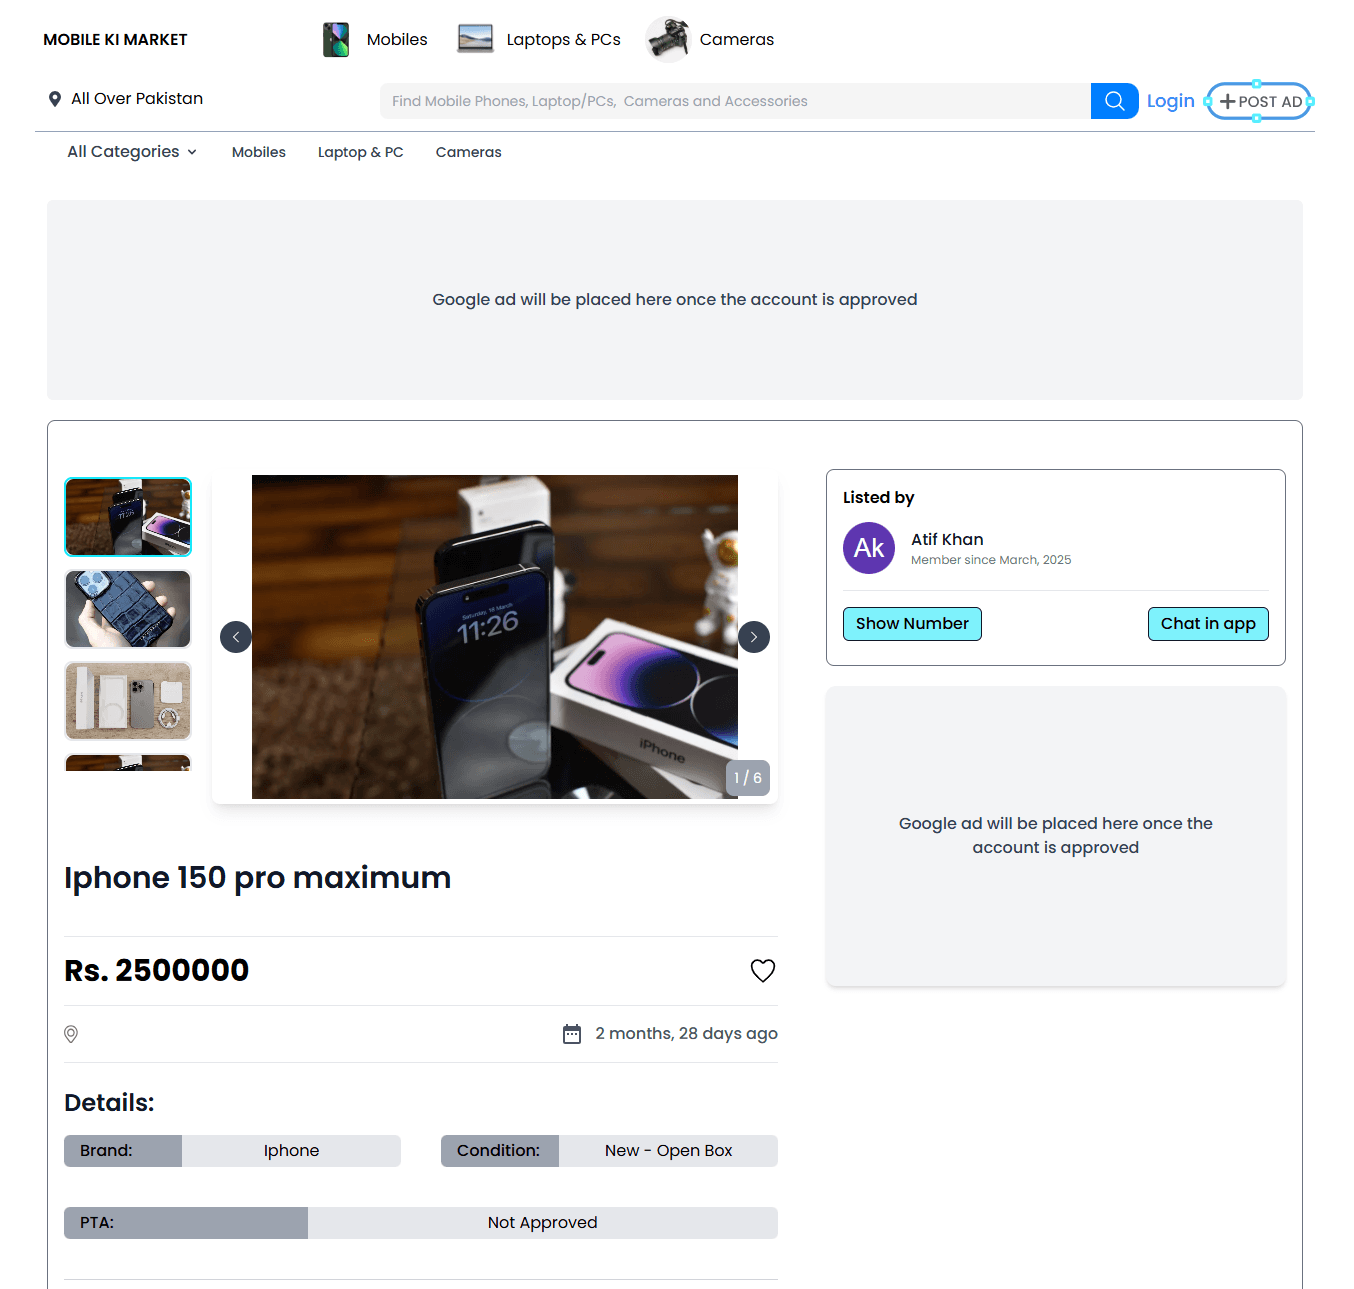Click Laptops & PCs text in the top header
1354x1289 pixels.
click(564, 40)
